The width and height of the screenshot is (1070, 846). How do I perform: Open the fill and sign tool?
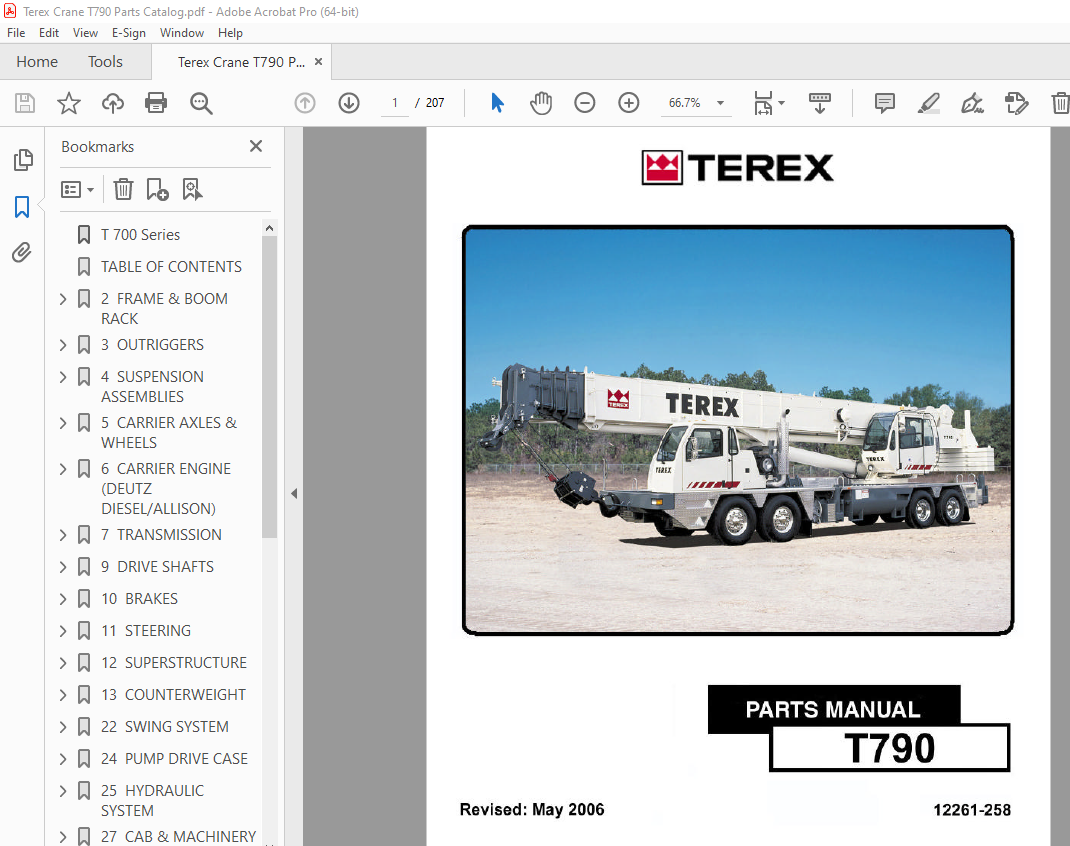click(x=972, y=103)
